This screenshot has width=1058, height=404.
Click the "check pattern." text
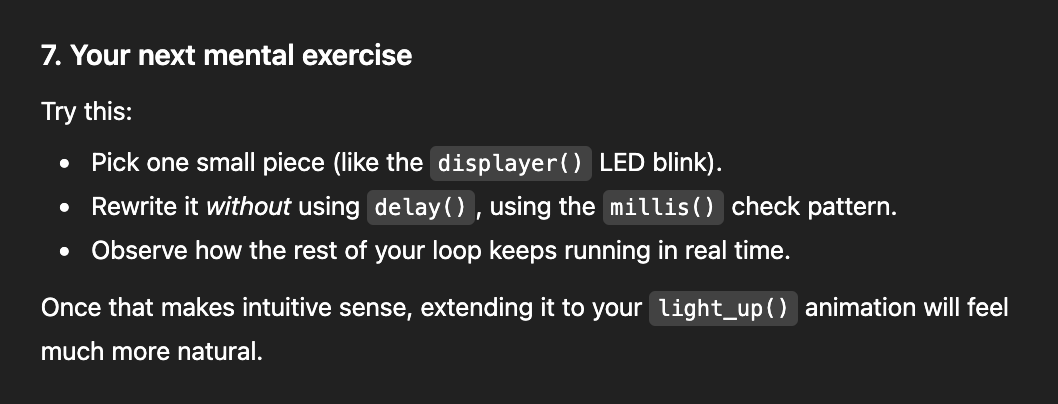814,207
